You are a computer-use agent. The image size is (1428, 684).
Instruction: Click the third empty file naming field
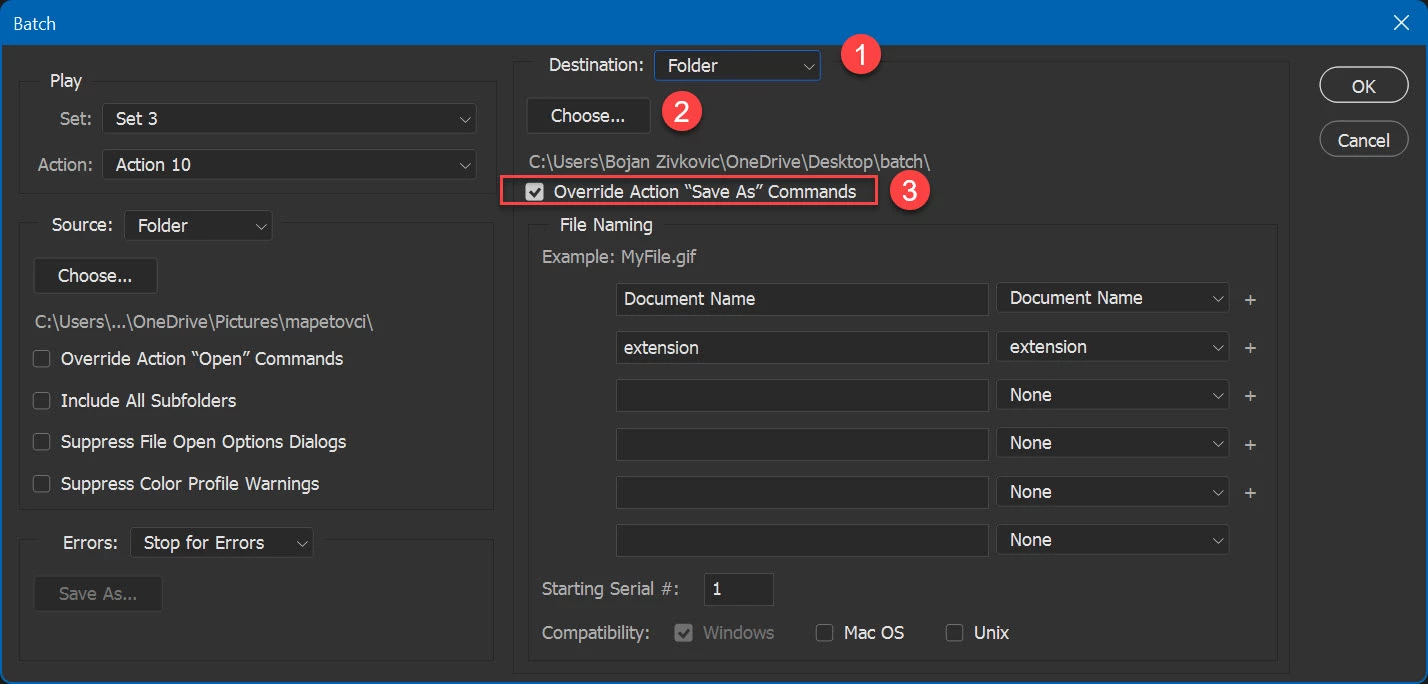point(802,395)
